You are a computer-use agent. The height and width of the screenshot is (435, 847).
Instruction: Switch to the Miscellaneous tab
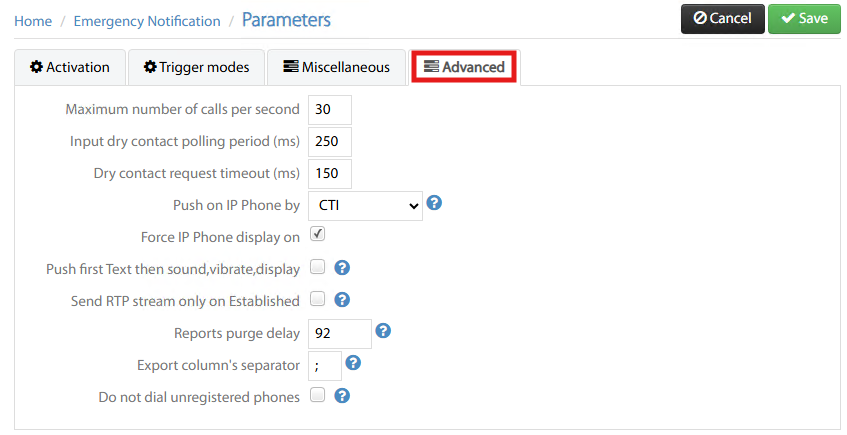336,67
